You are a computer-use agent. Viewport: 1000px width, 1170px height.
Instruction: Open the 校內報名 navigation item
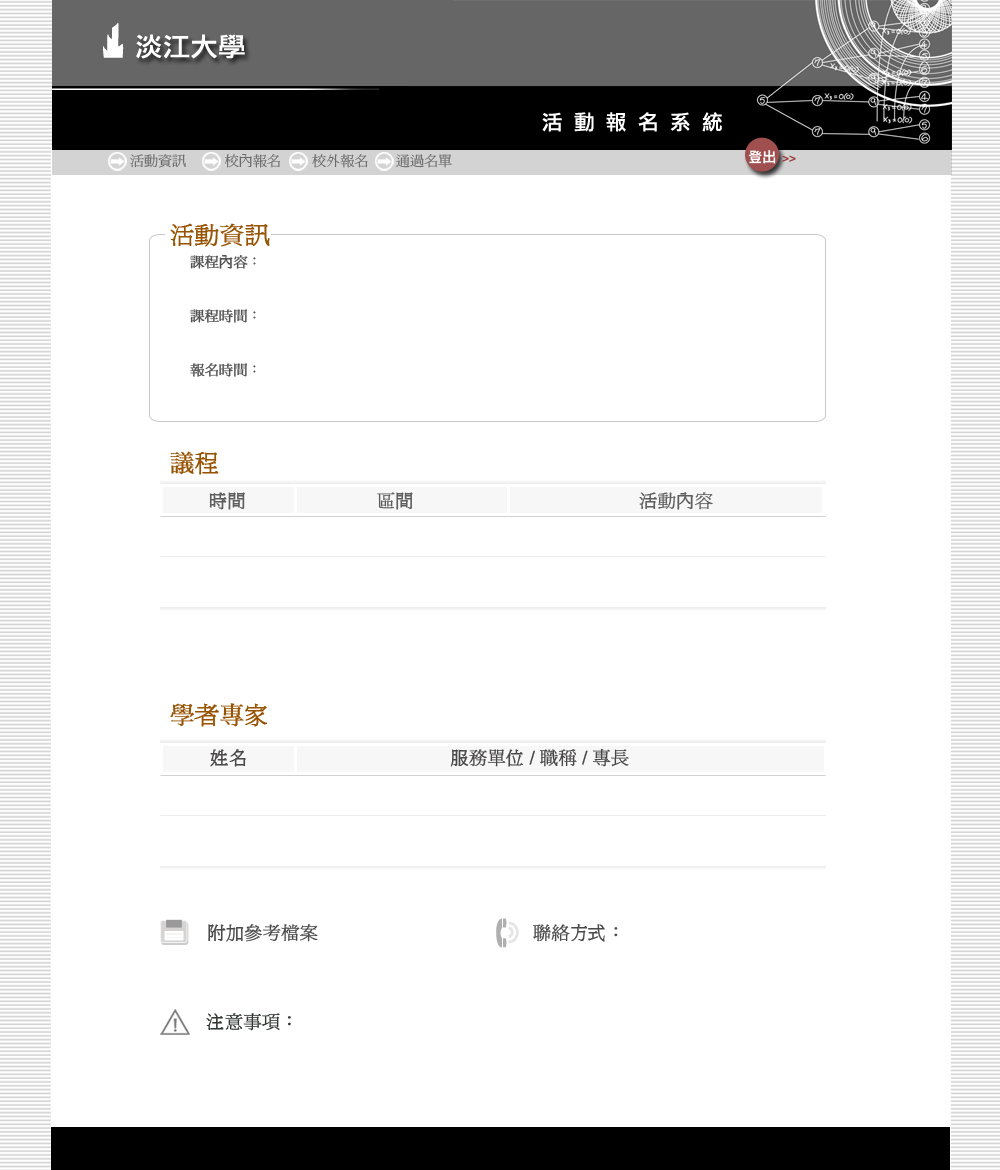point(253,161)
